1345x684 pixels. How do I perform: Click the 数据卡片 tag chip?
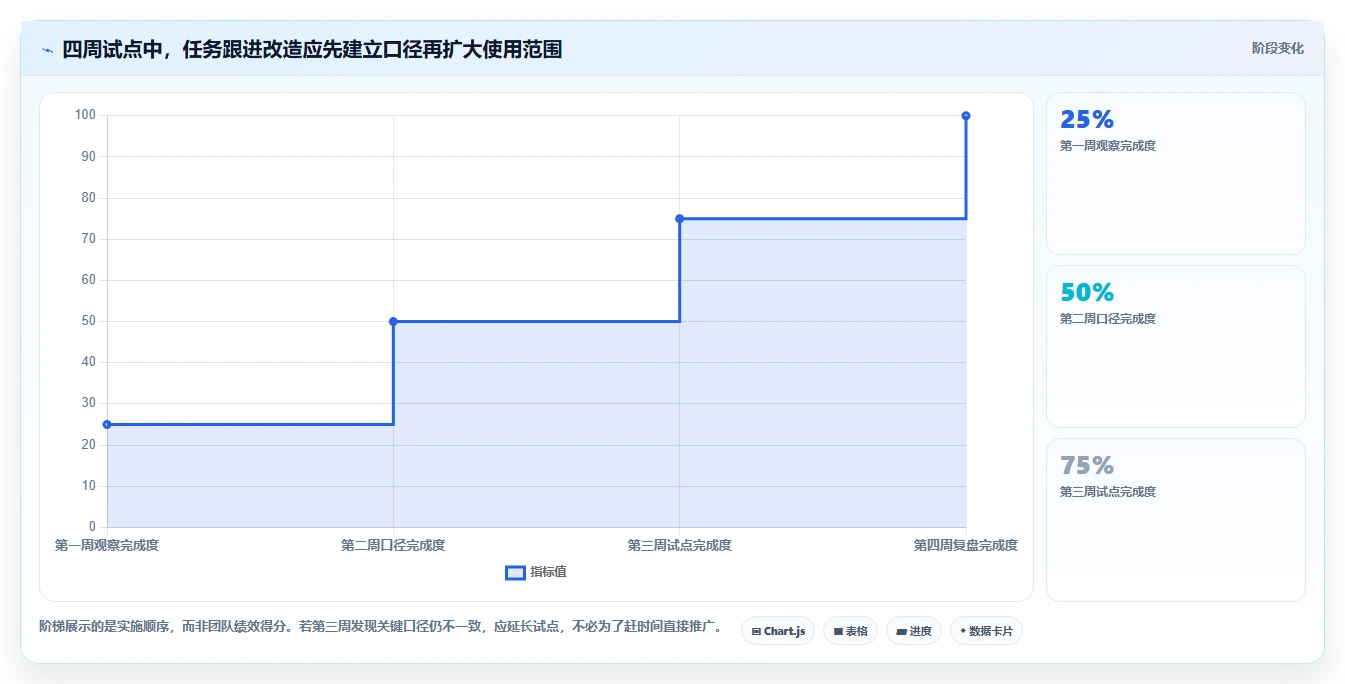point(986,631)
